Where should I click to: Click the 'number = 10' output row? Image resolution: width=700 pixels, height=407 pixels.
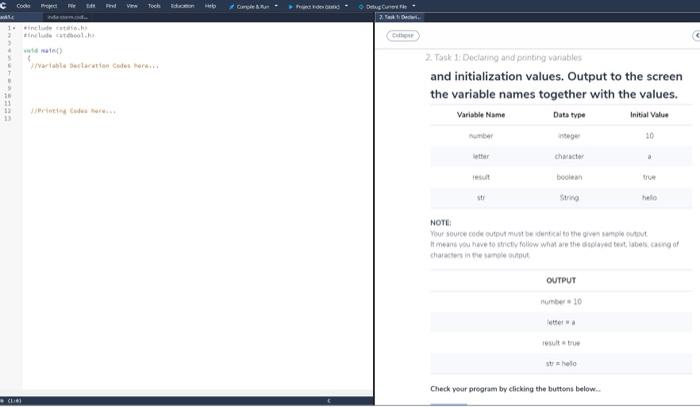(x=561, y=302)
